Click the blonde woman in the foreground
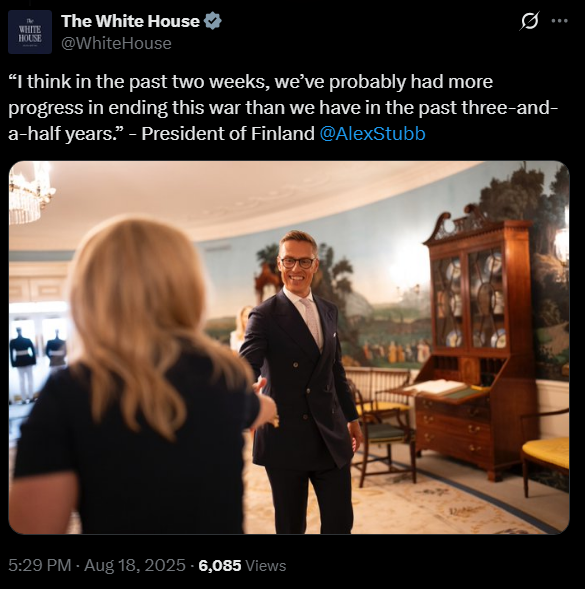The height and width of the screenshot is (589, 585). (x=135, y=376)
